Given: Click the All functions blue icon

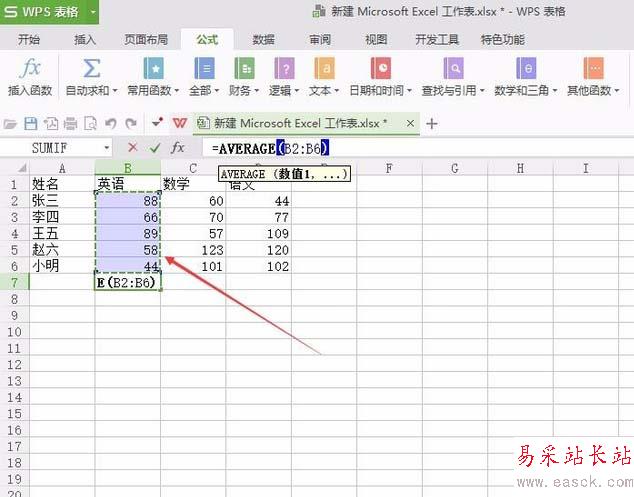Looking at the screenshot, I should tap(204, 68).
